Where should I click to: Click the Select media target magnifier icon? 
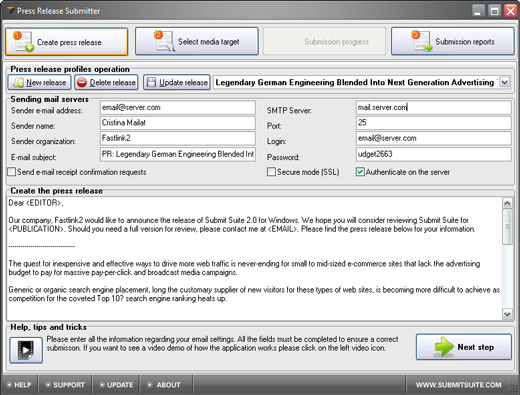tap(165, 41)
